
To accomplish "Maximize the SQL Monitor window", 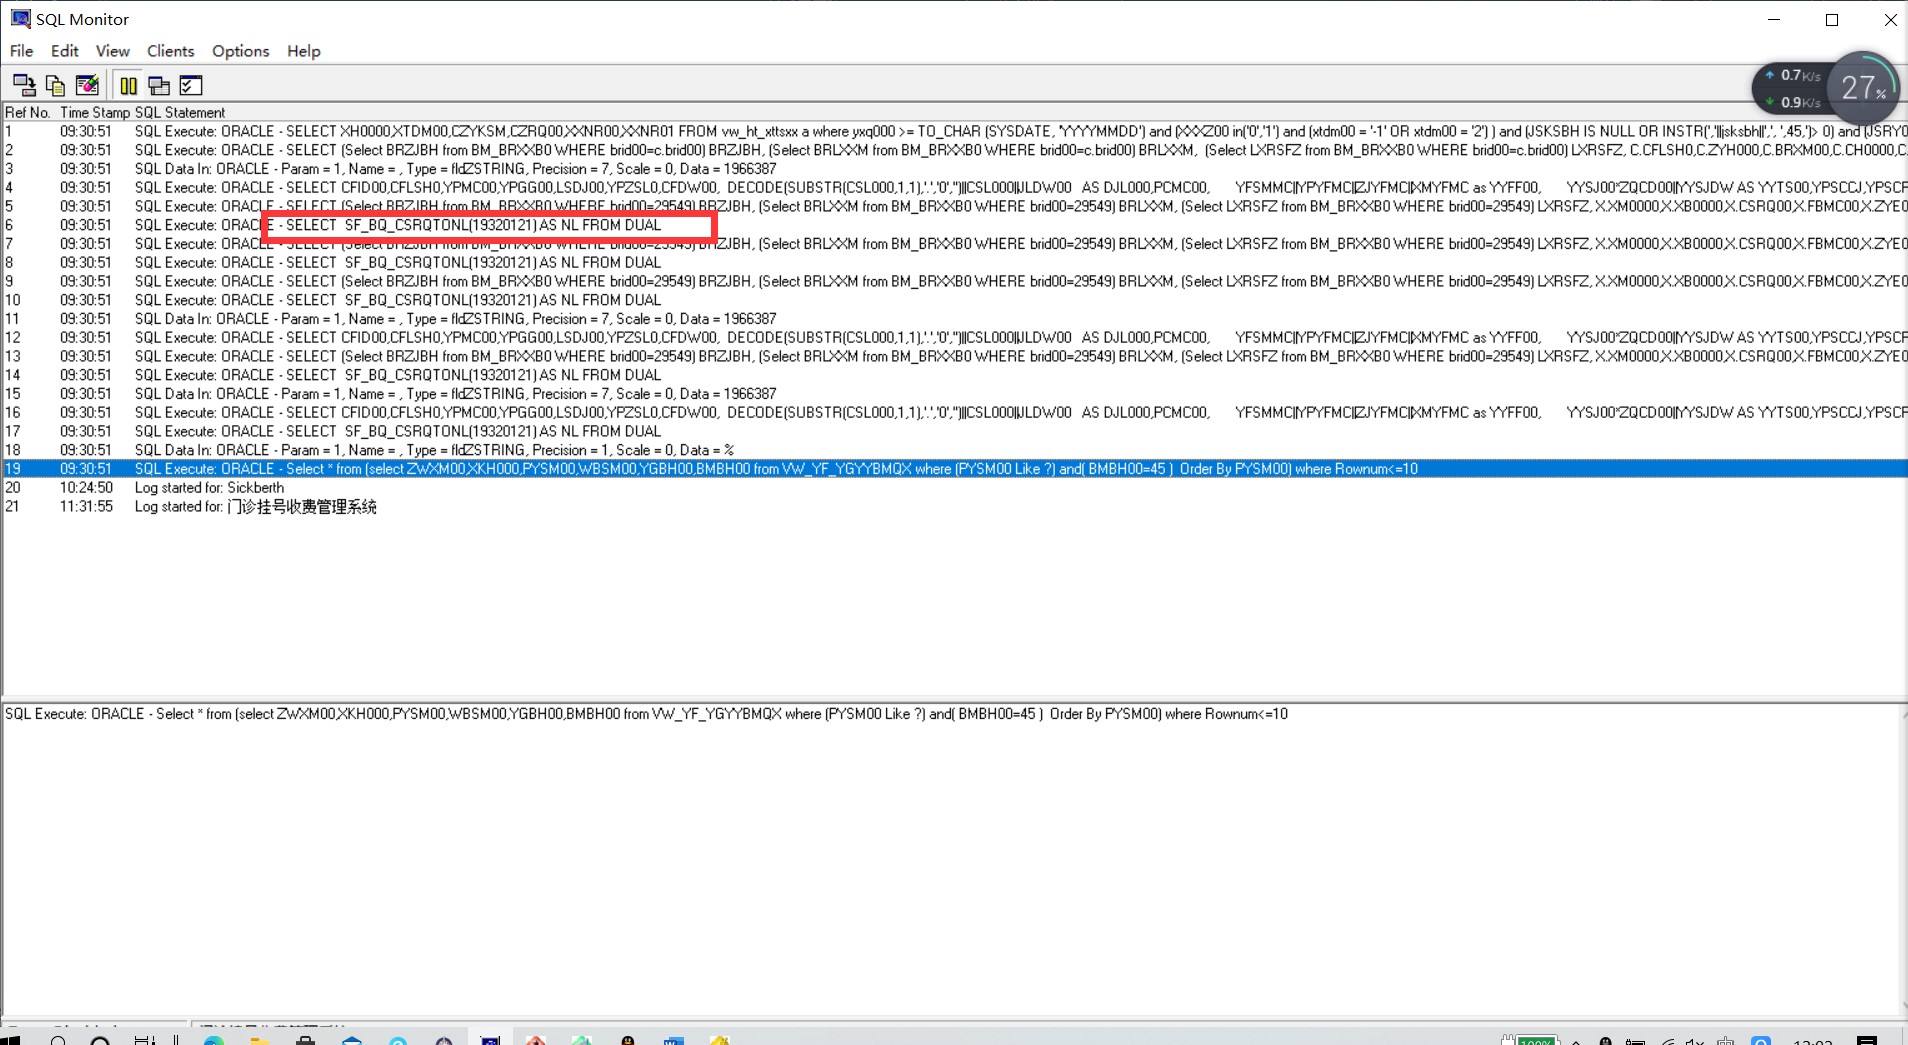I will pos(1832,20).
